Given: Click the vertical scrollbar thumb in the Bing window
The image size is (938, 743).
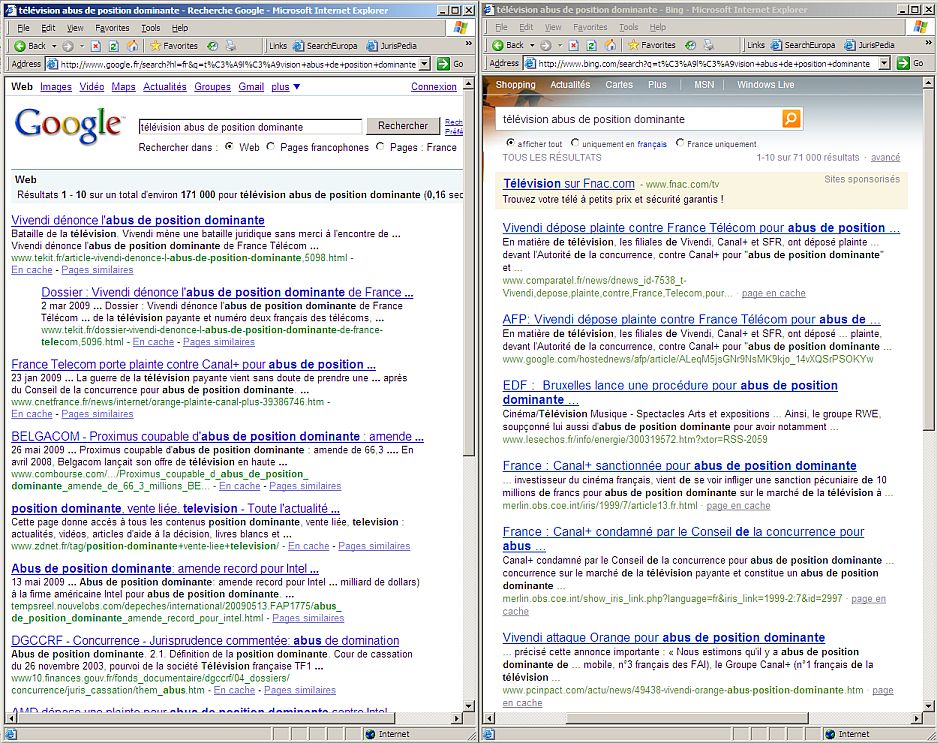Looking at the screenshot, I should point(928,260).
